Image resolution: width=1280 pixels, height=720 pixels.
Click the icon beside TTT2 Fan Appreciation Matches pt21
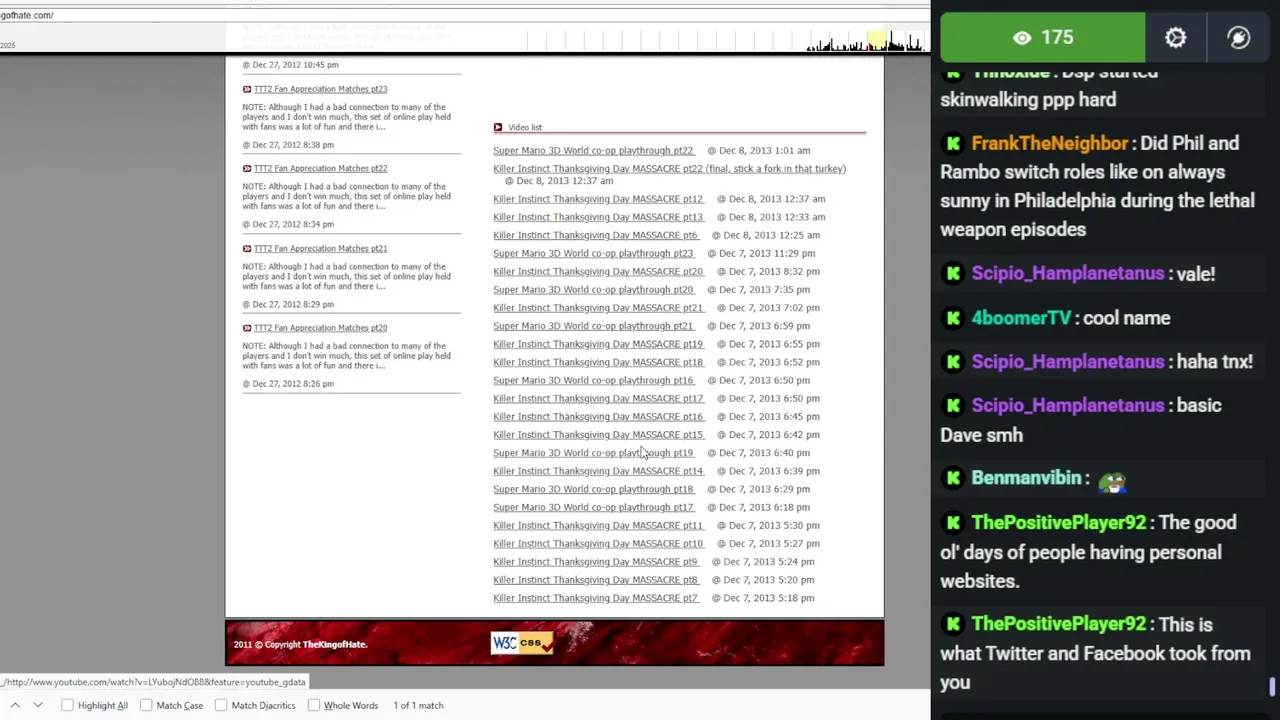pyautogui.click(x=247, y=248)
